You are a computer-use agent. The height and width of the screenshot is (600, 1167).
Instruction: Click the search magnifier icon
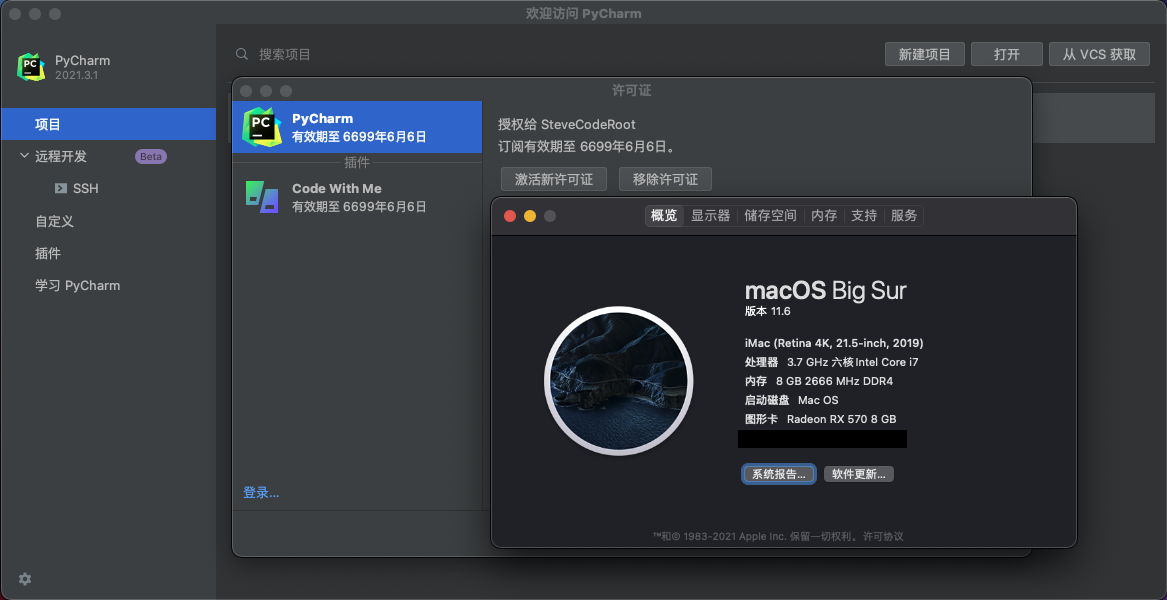point(242,54)
